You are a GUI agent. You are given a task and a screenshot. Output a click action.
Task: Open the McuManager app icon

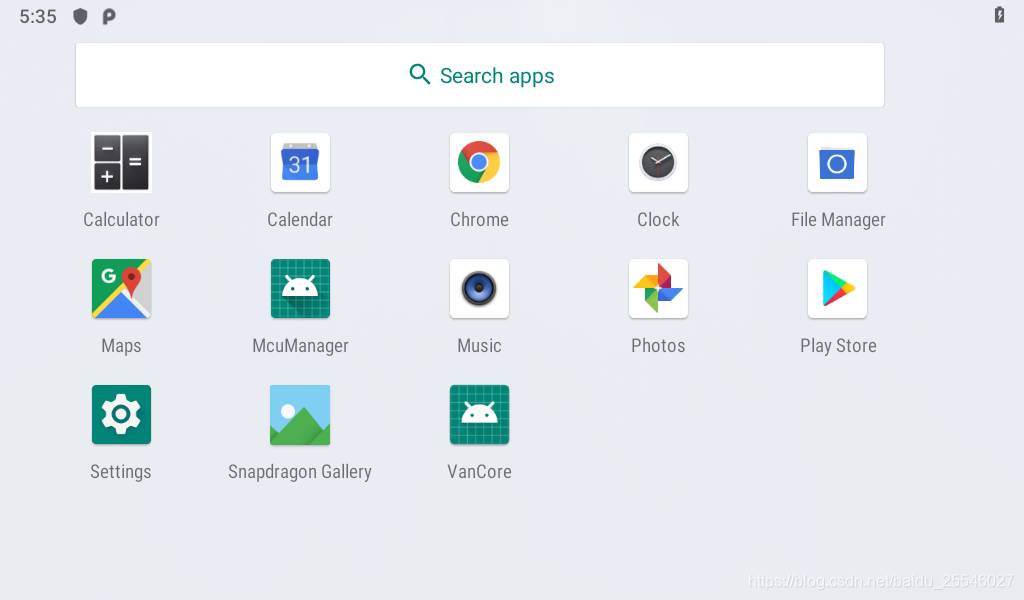[x=300, y=289]
